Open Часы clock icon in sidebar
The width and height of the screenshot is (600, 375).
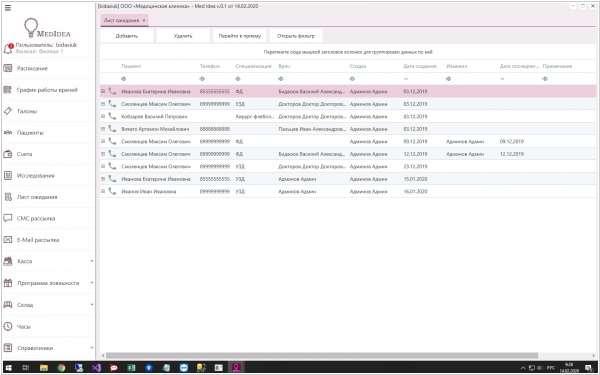click(8, 327)
